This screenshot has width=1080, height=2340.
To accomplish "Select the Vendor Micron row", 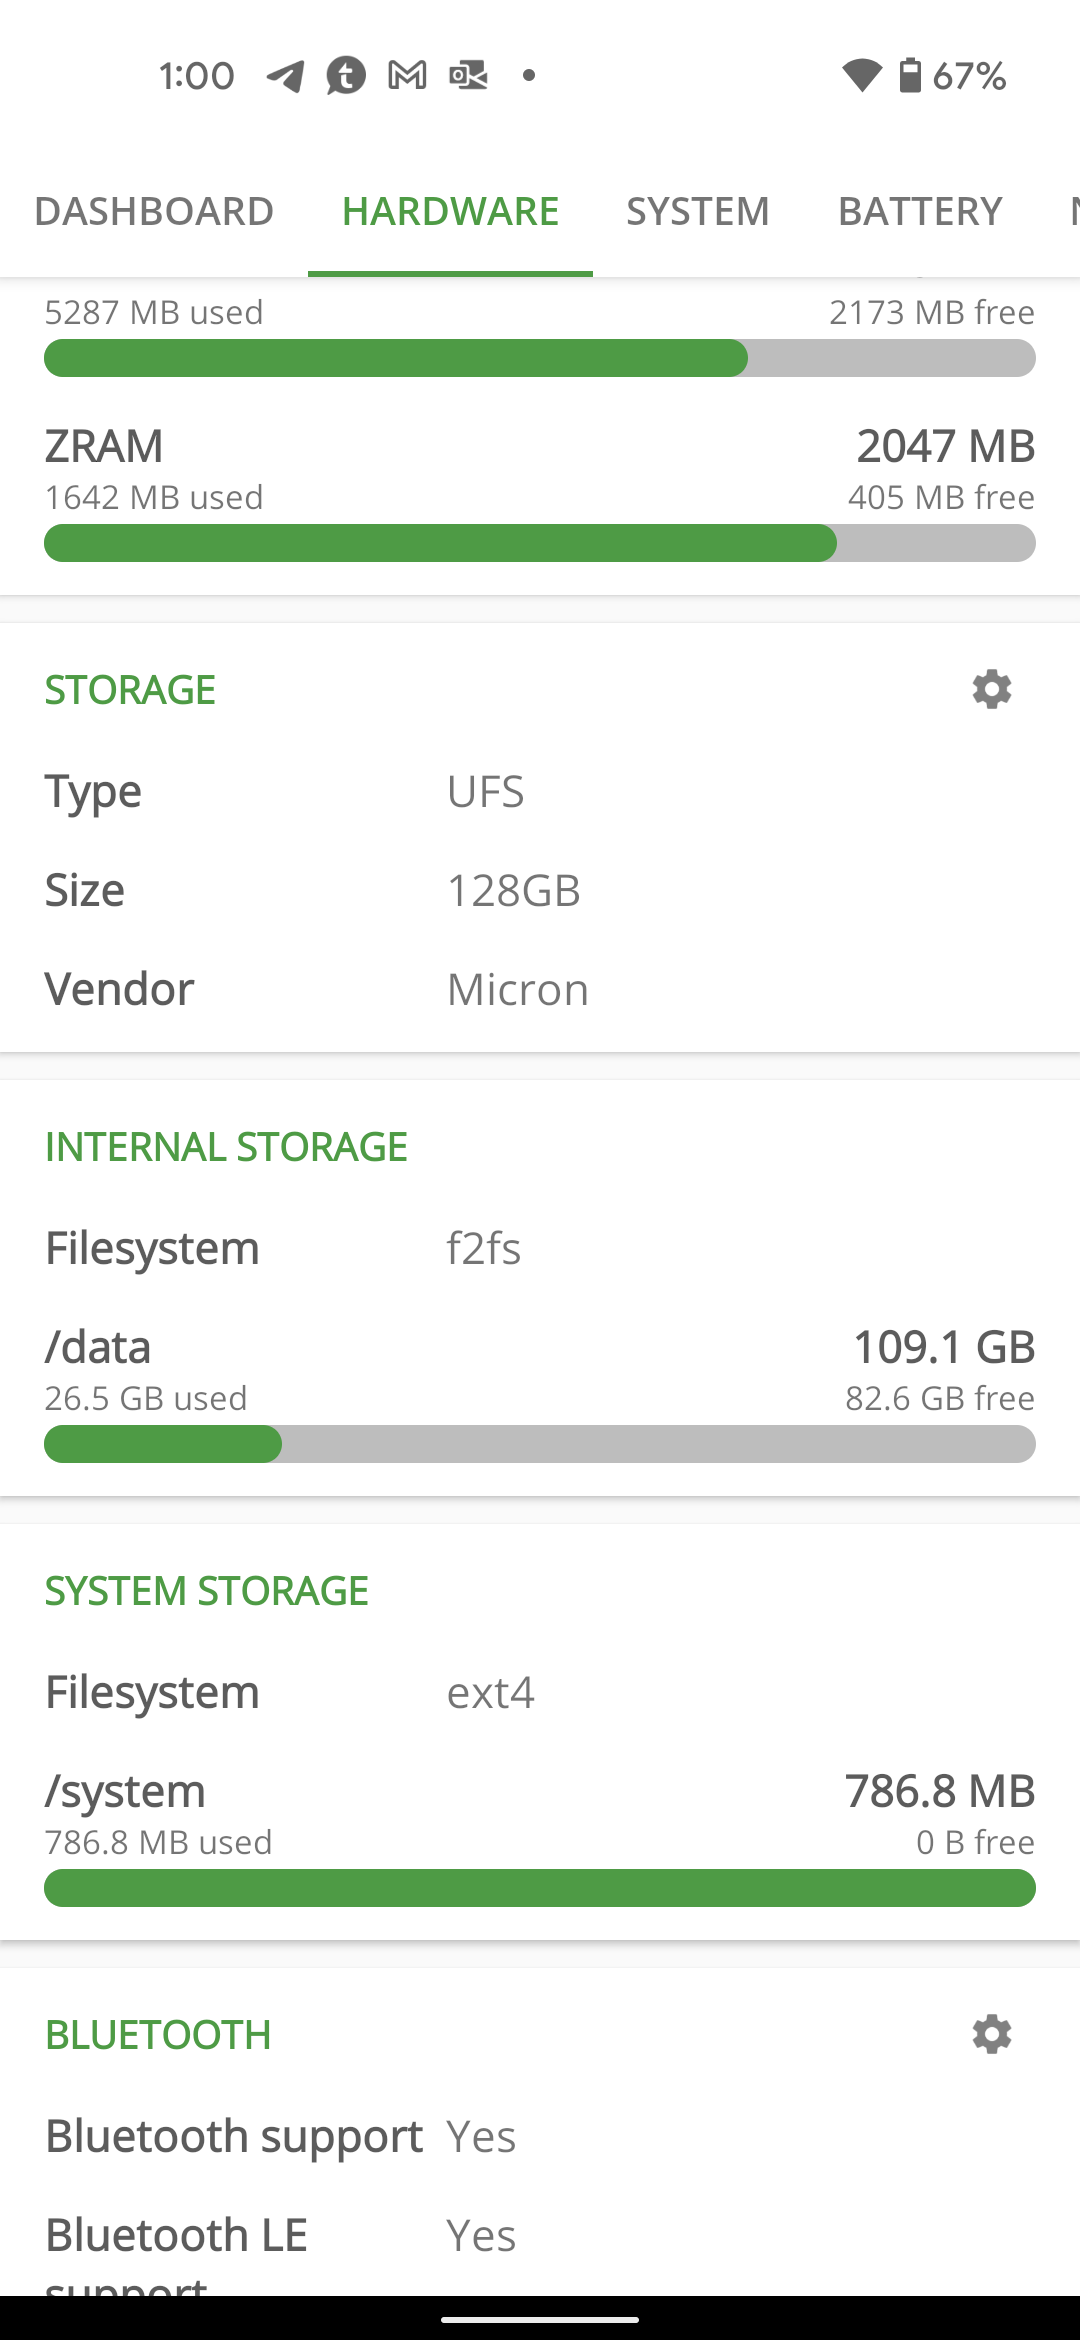I will coord(540,989).
